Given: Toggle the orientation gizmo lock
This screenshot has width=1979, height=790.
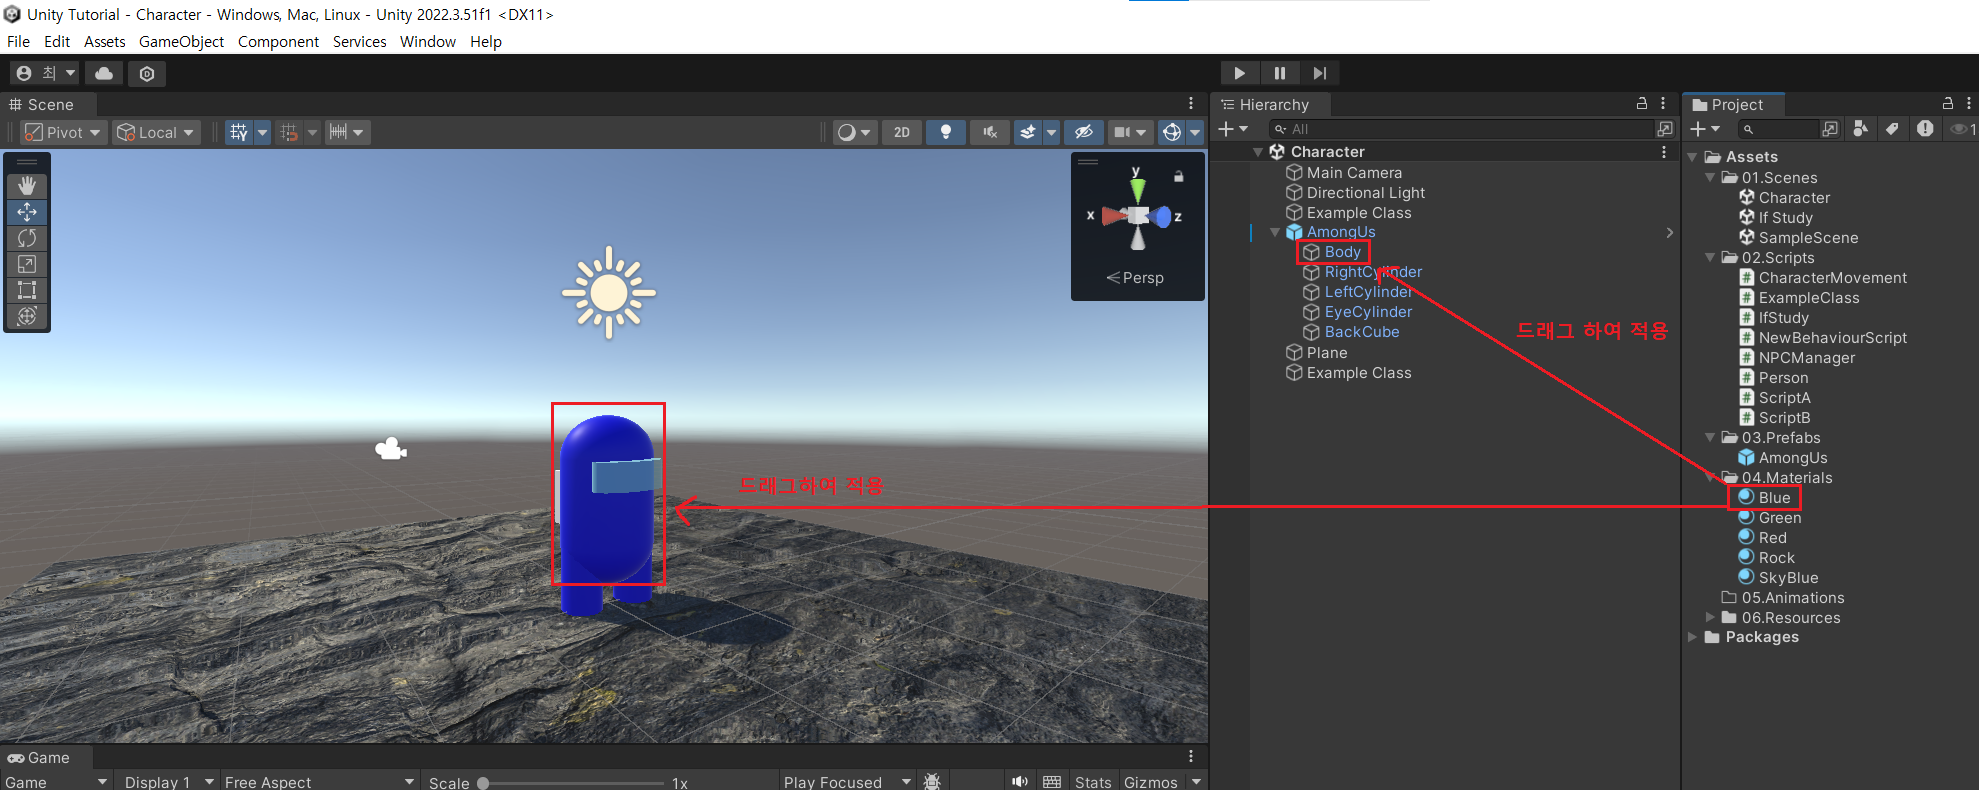Looking at the screenshot, I should [x=1178, y=176].
